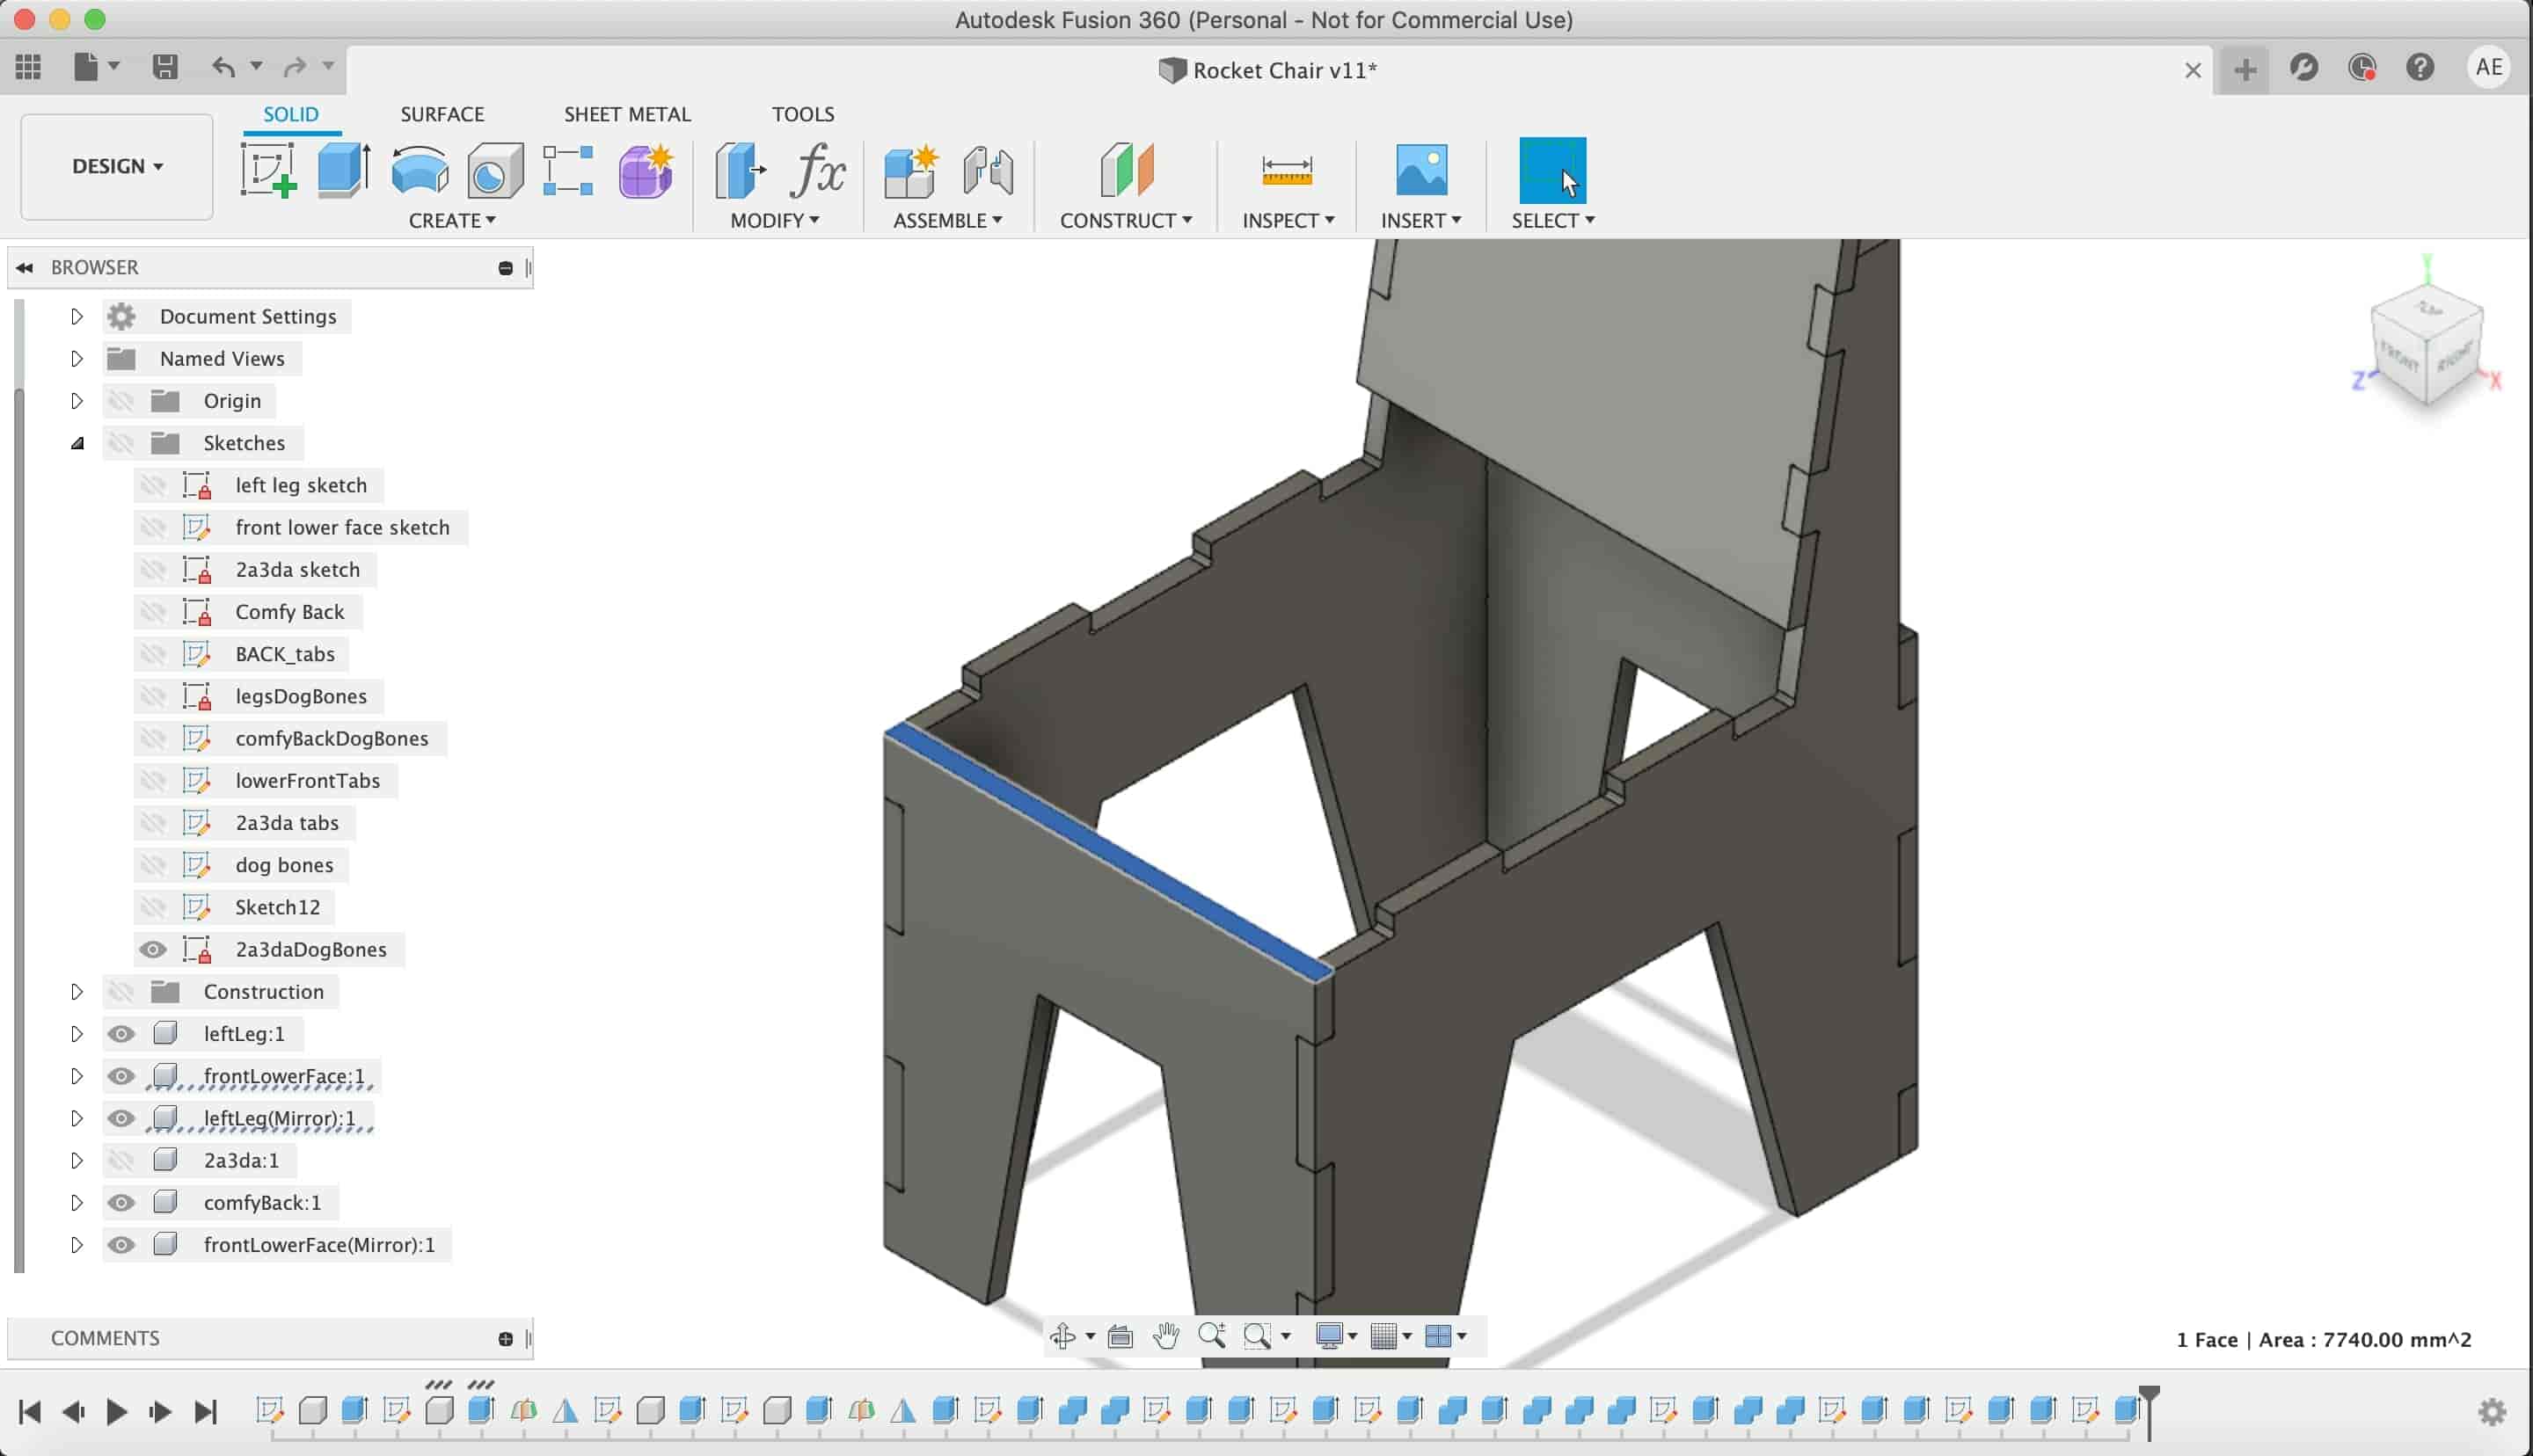Start a new sketch with Create Sketch
This screenshot has width=2533, height=1456.
coord(268,169)
